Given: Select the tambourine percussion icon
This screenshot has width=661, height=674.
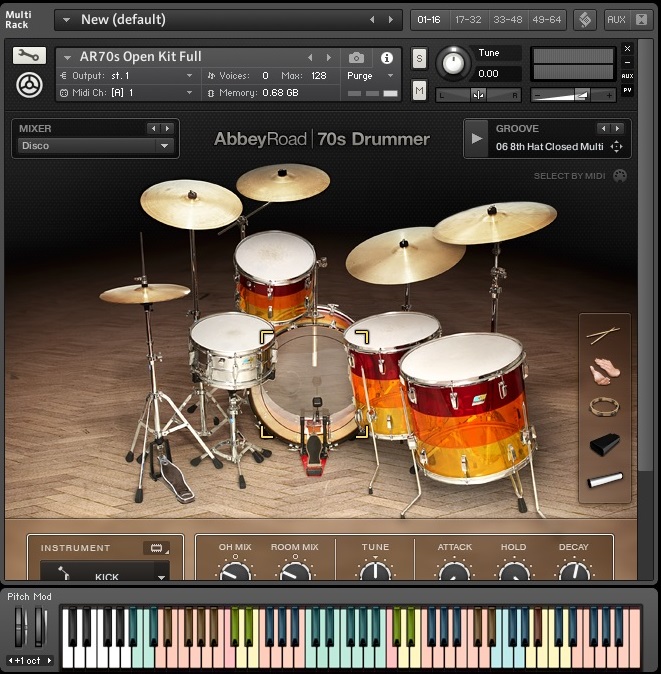Looking at the screenshot, I should [x=604, y=406].
